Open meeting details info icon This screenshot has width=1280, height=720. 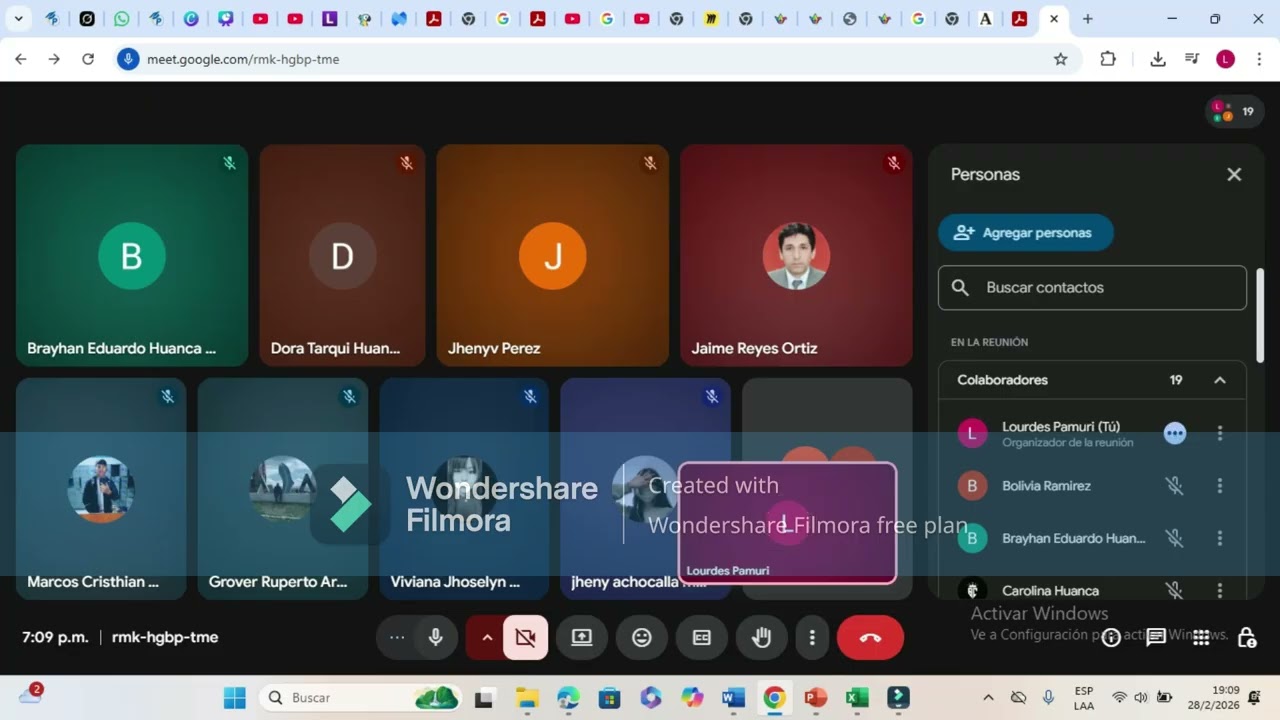point(1111,637)
